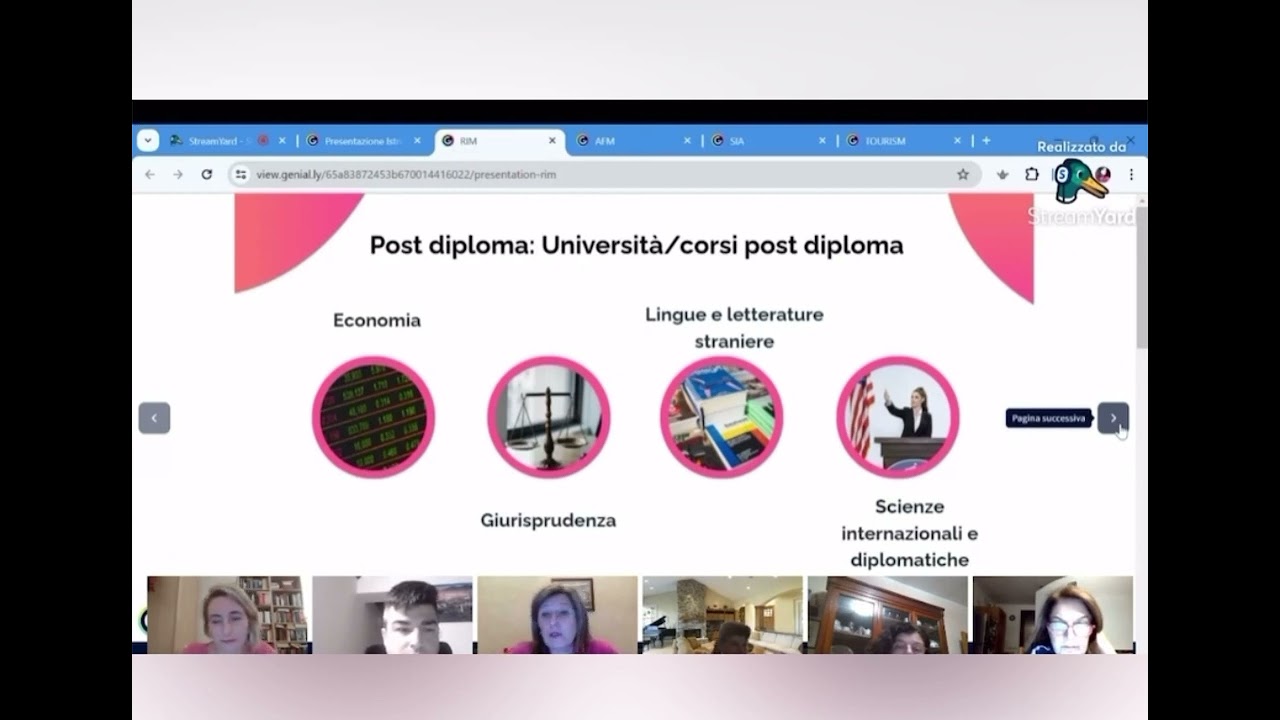Viewport: 1280px width, 720px height.
Task: Reload the genial.ly page
Action: tap(207, 174)
